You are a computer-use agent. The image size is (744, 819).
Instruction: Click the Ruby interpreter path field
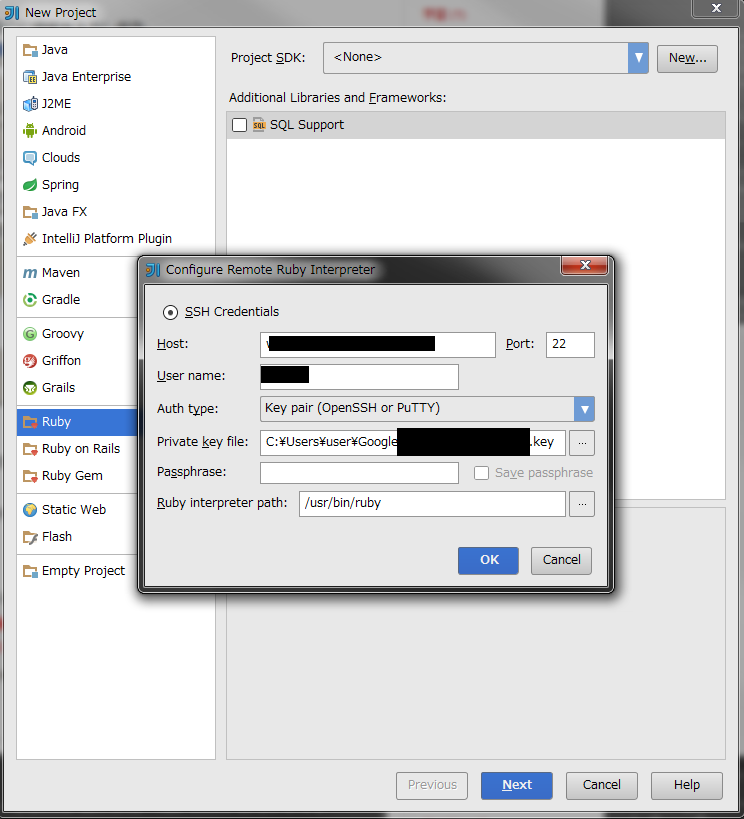[x=432, y=504]
